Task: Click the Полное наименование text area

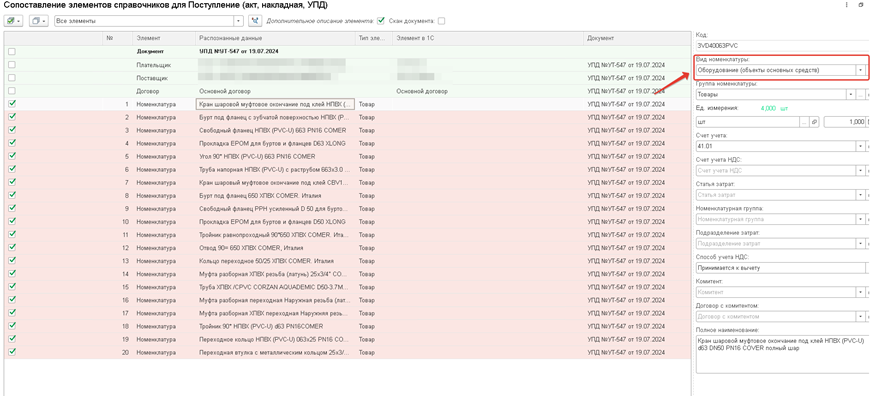Action: [x=781, y=353]
